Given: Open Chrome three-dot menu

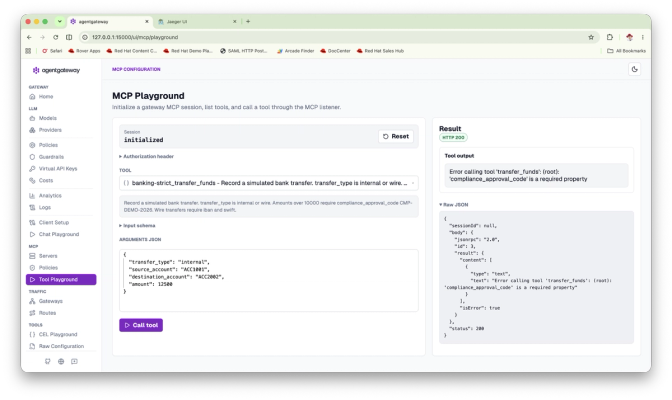Looking at the screenshot, I should [x=642, y=37].
